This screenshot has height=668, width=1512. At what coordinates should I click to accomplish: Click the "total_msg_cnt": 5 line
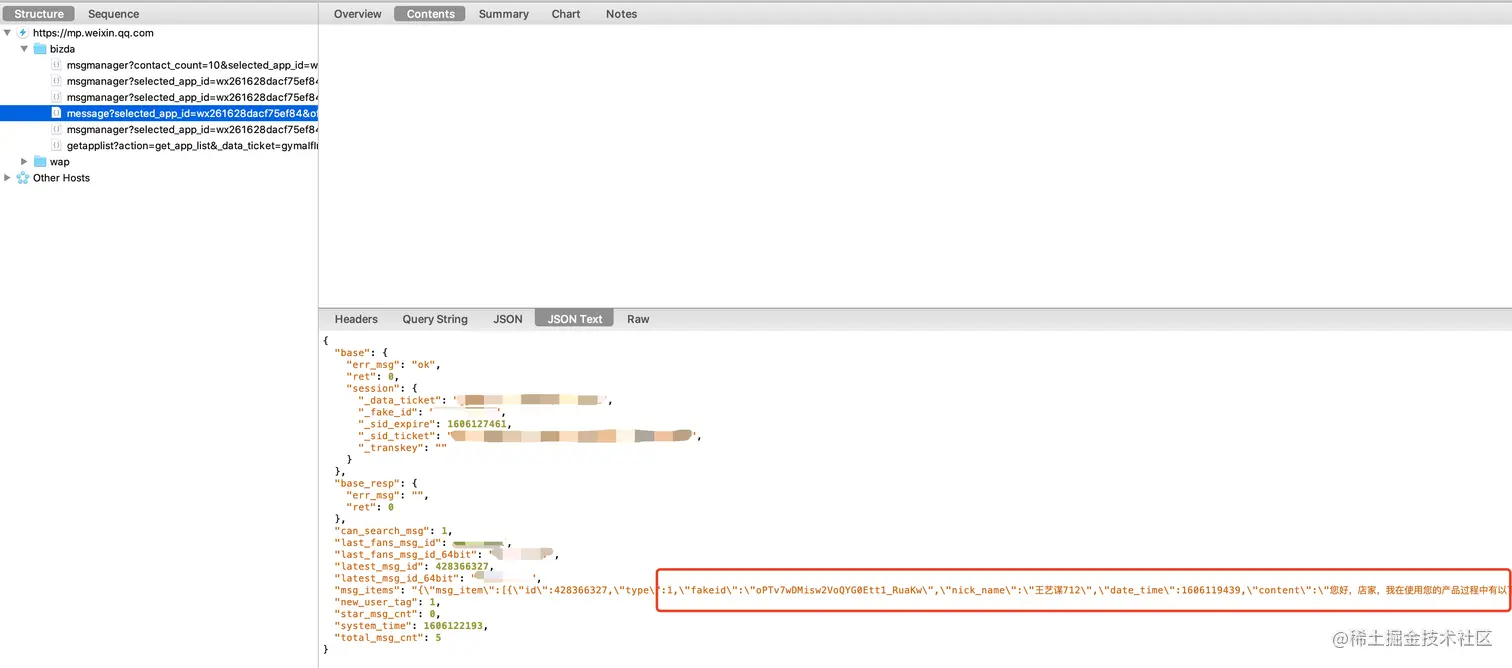[x=388, y=638]
